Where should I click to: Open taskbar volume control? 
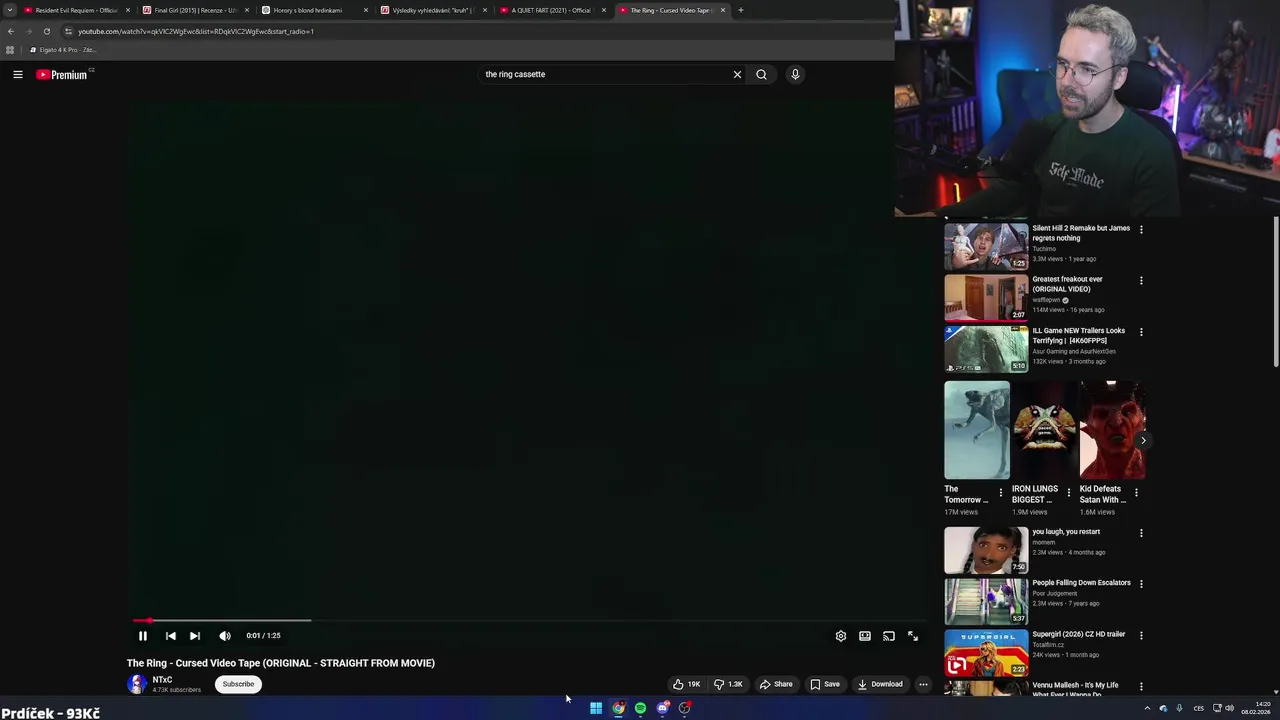click(1229, 708)
